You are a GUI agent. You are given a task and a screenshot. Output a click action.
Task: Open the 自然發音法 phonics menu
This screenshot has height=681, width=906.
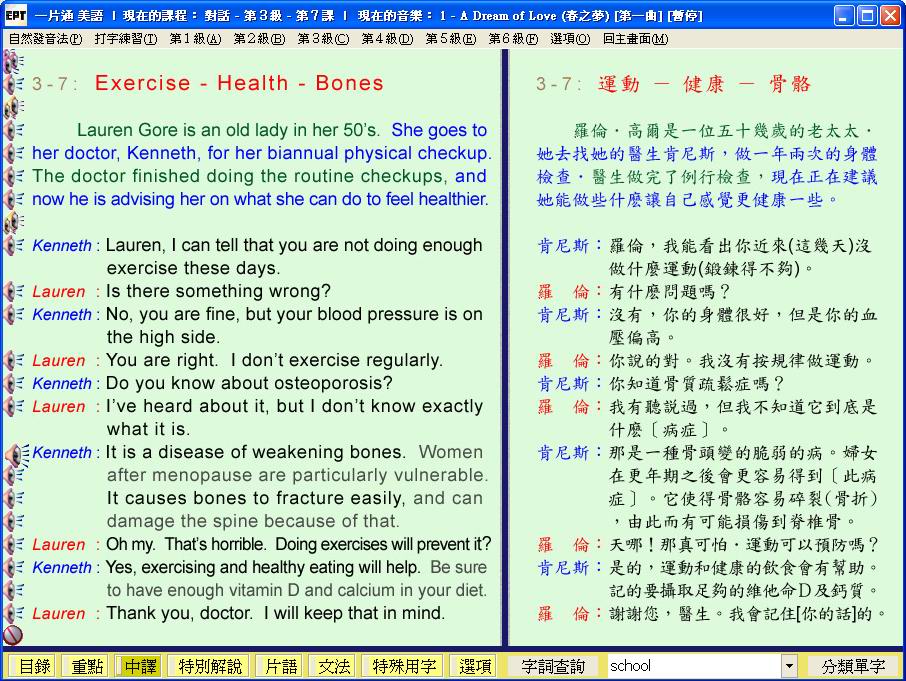(x=45, y=39)
